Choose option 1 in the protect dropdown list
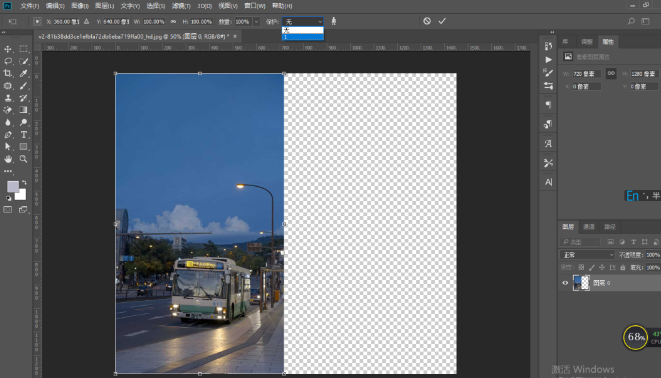 (x=303, y=37)
